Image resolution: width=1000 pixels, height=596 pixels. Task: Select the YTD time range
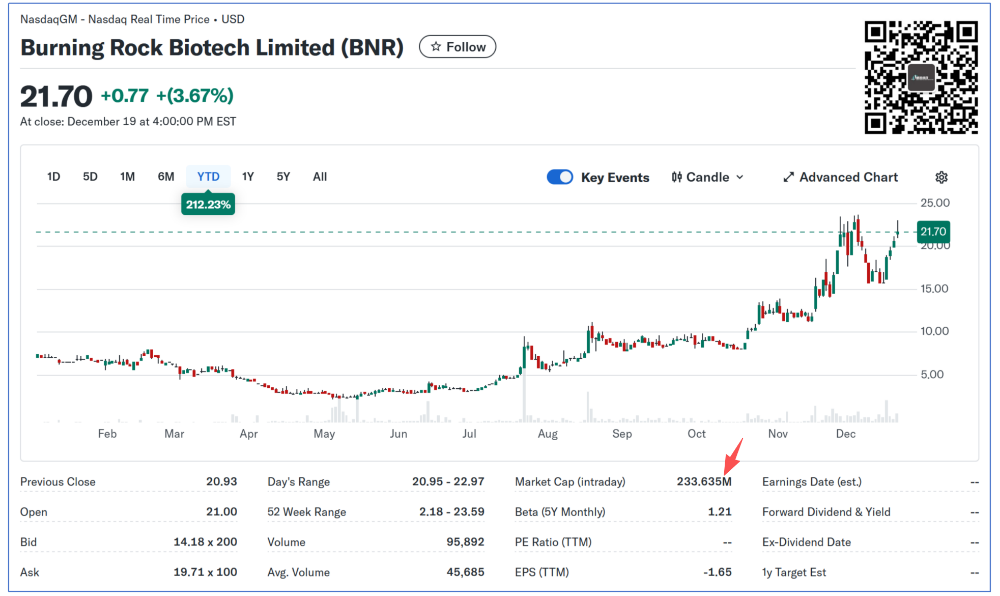208,177
